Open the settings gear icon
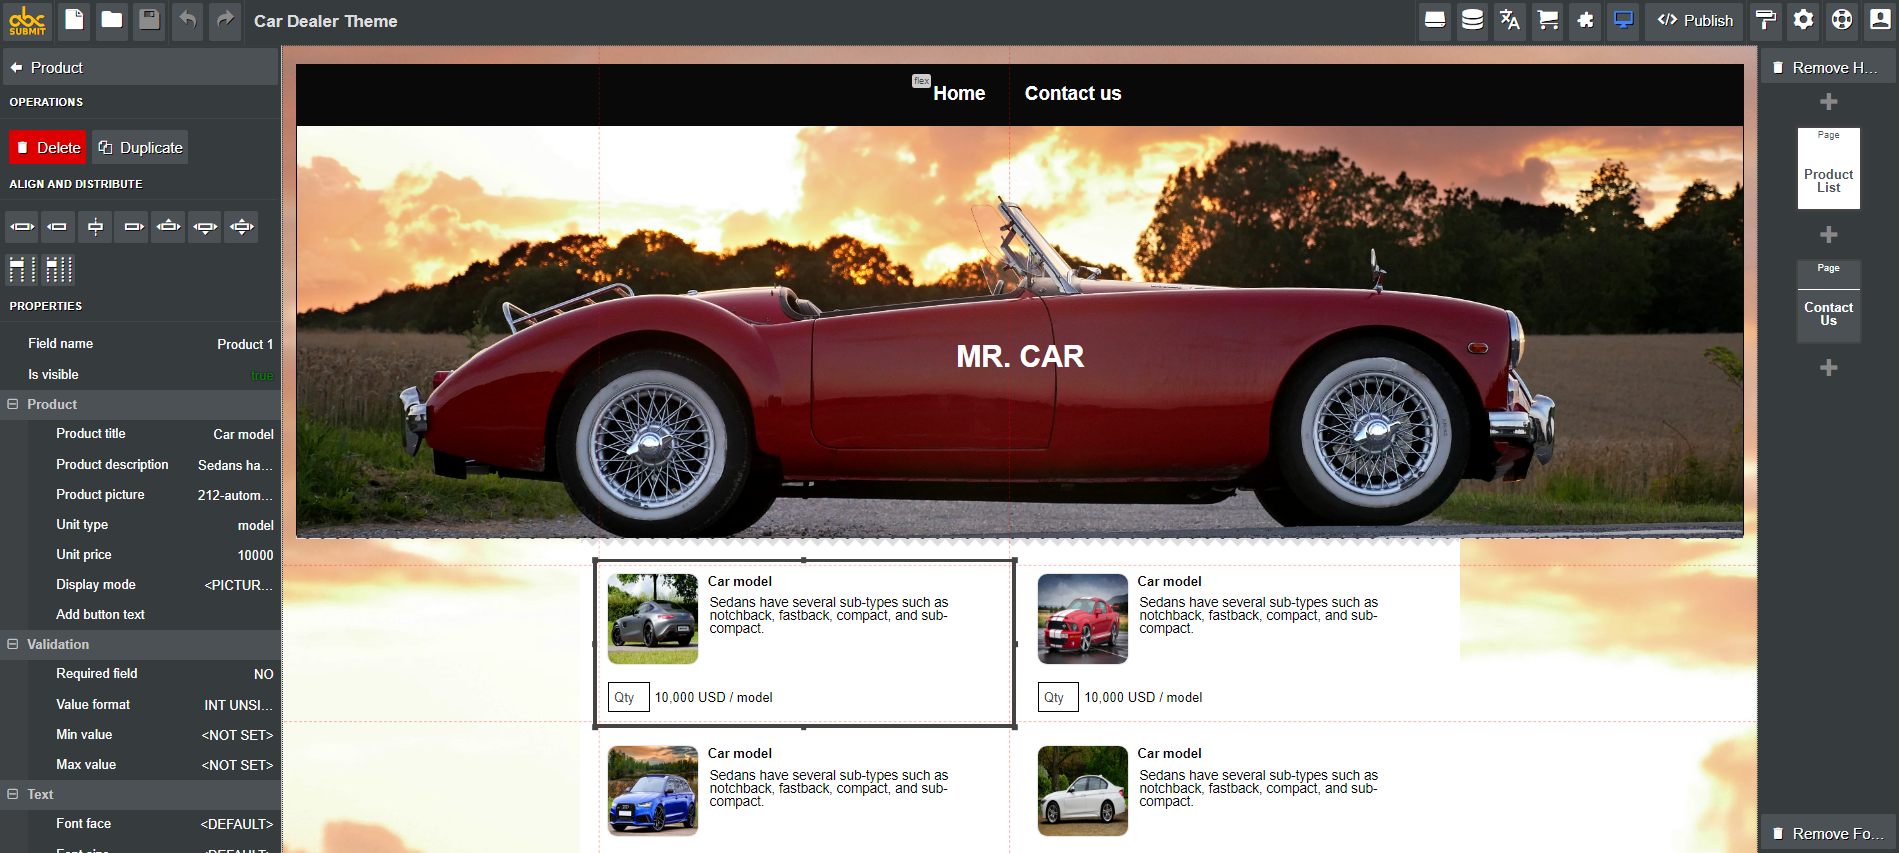Screen dimensions: 1899x853 (1804, 20)
